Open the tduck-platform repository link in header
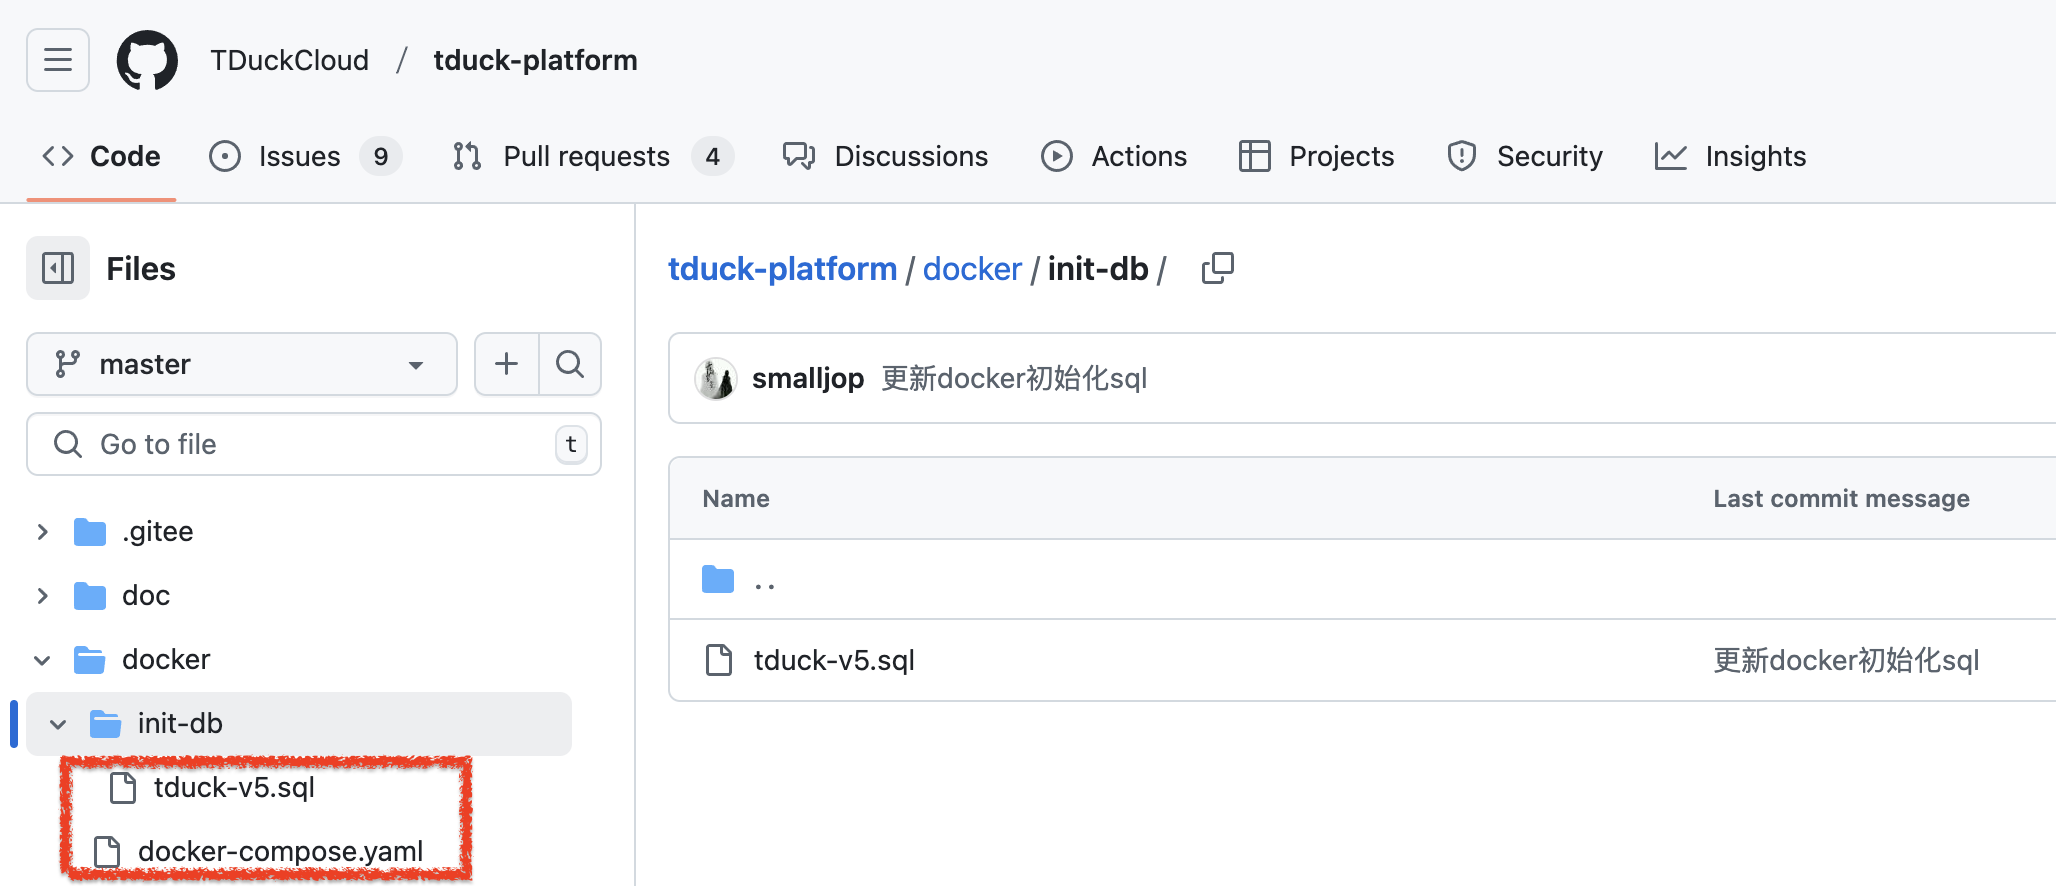 click(535, 60)
